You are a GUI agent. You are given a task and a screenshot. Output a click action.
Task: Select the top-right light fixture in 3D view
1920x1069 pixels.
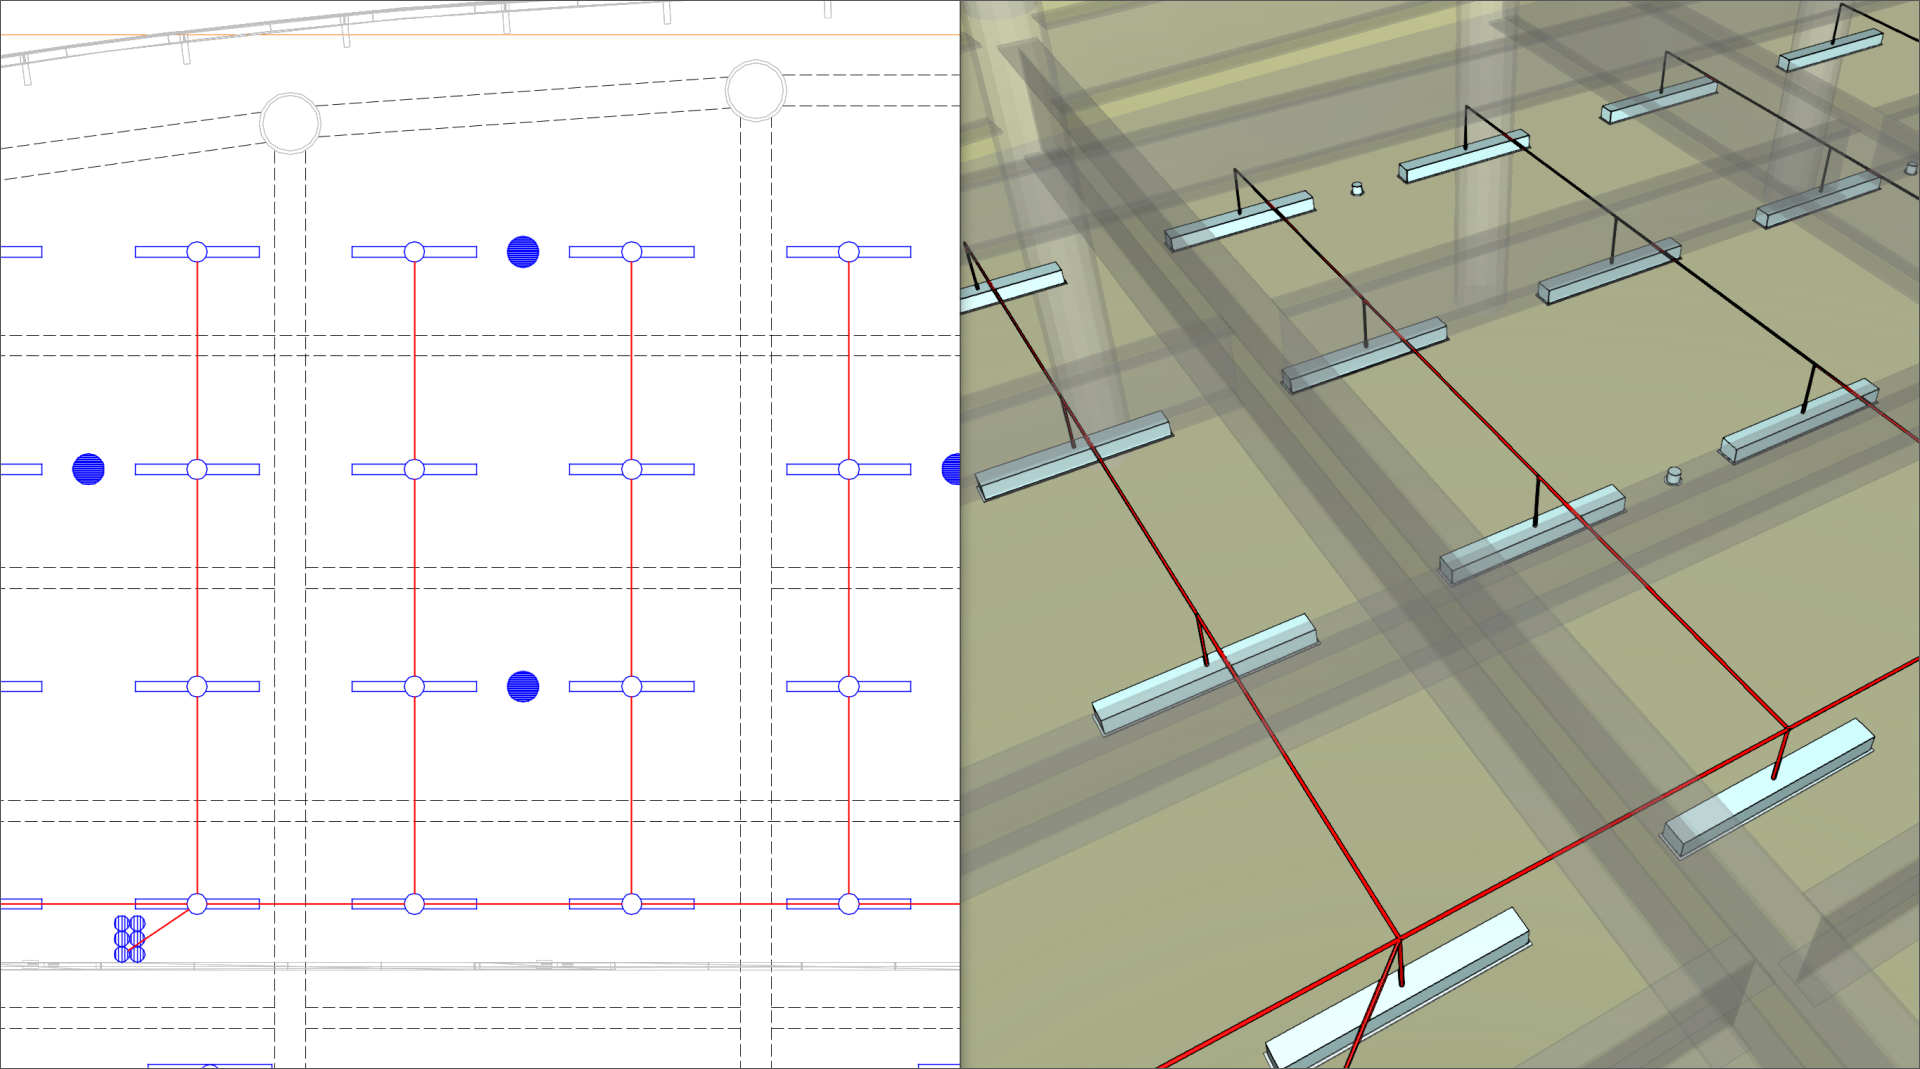(x=1830, y=52)
